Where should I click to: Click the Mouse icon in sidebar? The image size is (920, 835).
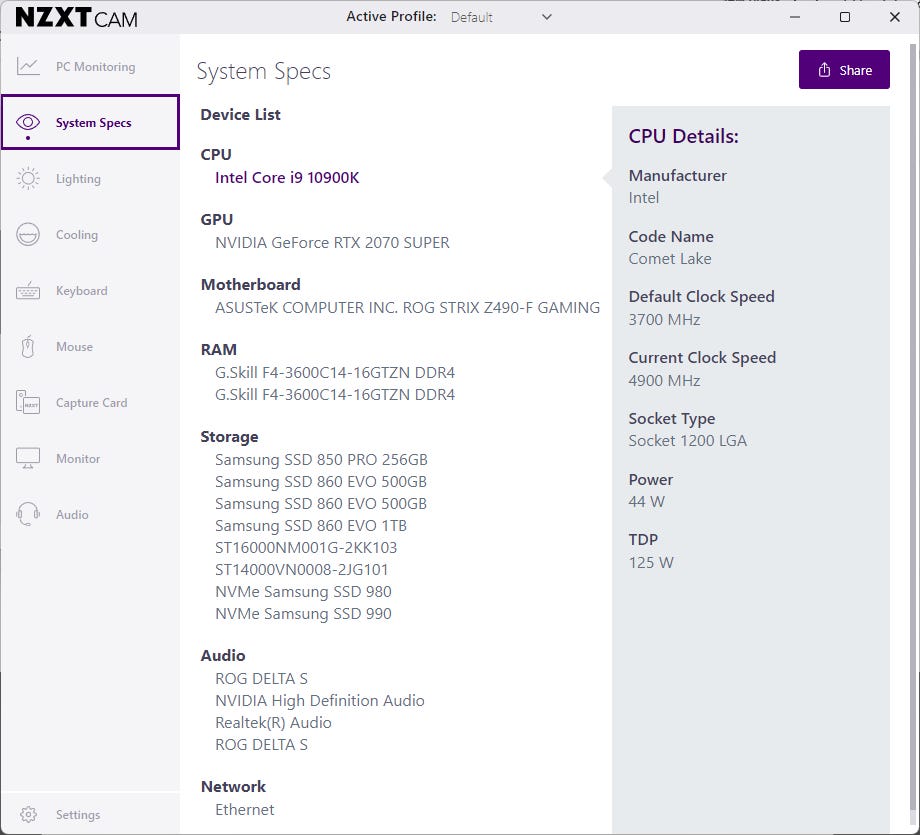pyautogui.click(x=28, y=347)
